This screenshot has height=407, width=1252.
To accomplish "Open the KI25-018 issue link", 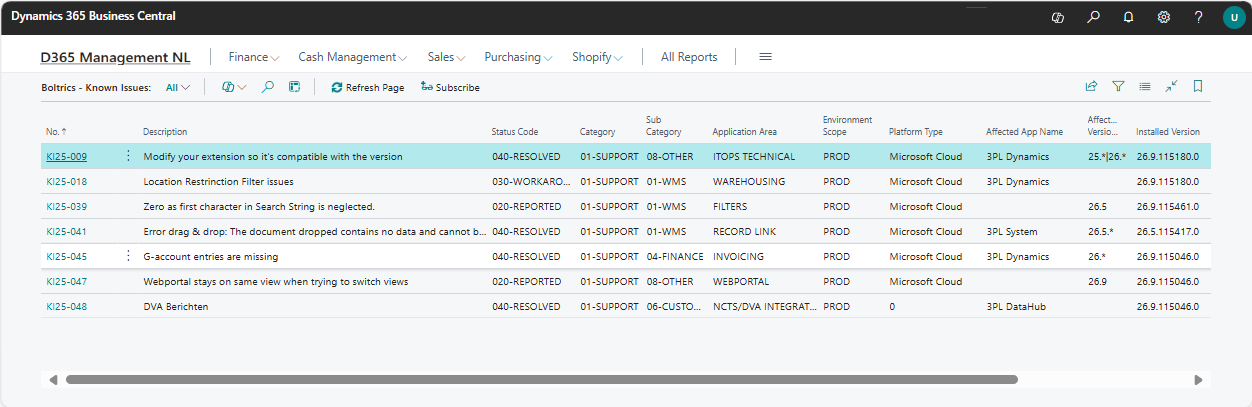I will point(66,182).
